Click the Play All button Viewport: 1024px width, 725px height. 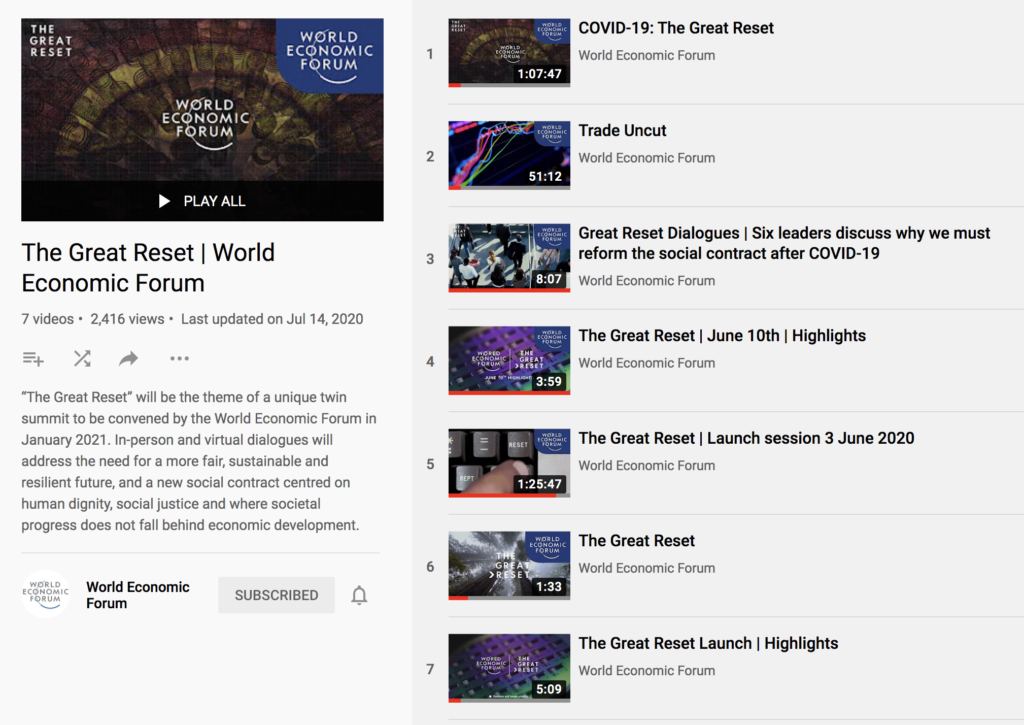(x=202, y=201)
